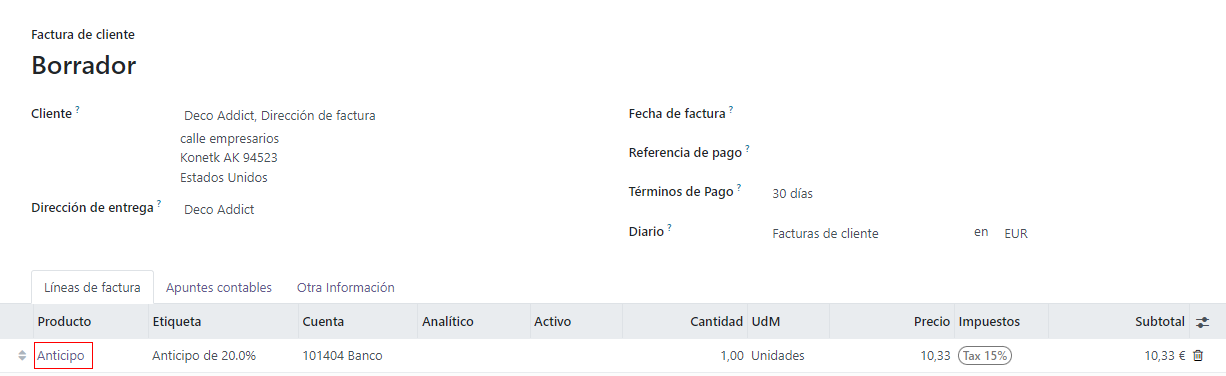
Task: Click the Anticipo product link
Action: [x=61, y=355]
